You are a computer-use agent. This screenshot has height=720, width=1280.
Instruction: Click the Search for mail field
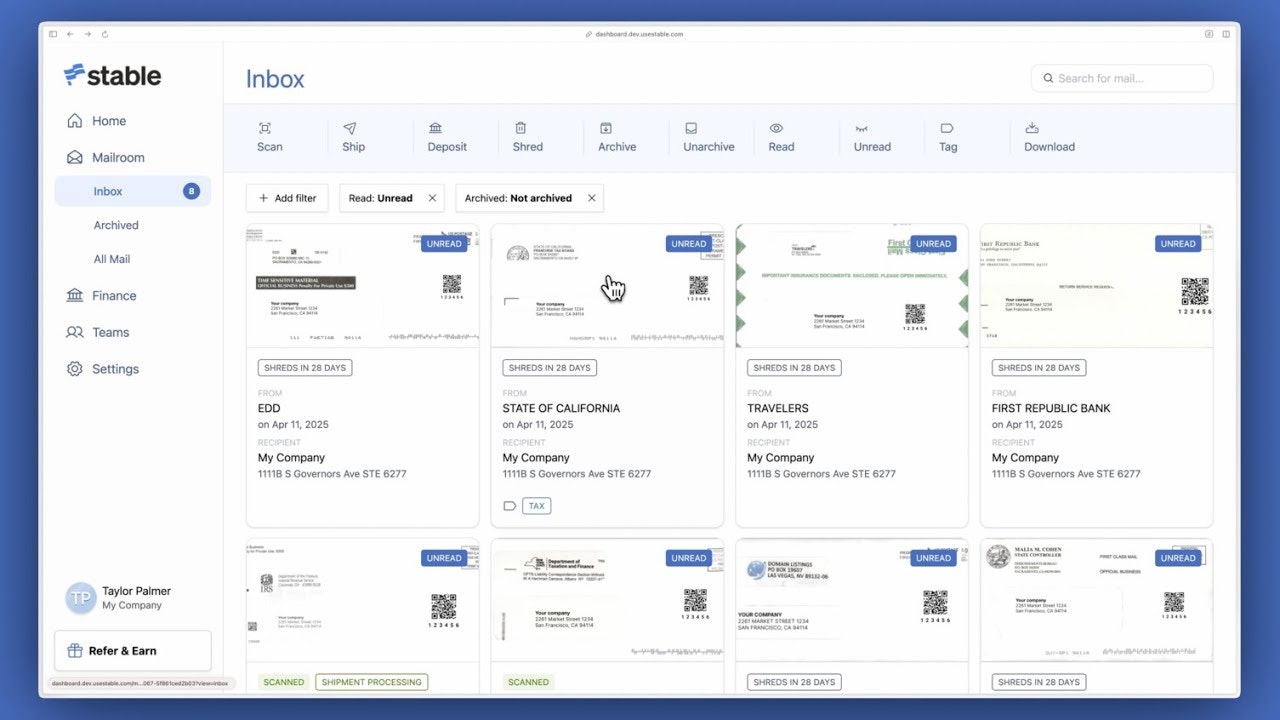coord(1122,78)
